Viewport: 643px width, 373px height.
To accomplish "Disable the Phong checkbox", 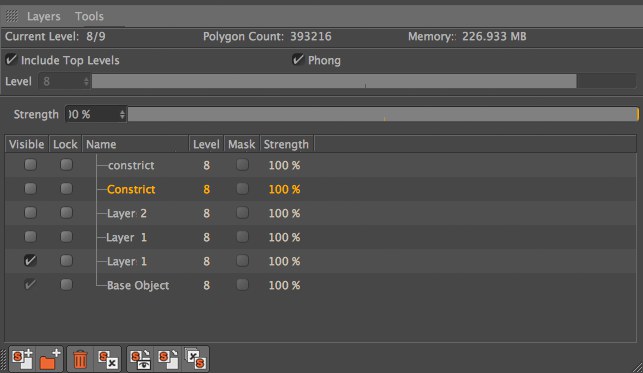I will click(x=298, y=60).
